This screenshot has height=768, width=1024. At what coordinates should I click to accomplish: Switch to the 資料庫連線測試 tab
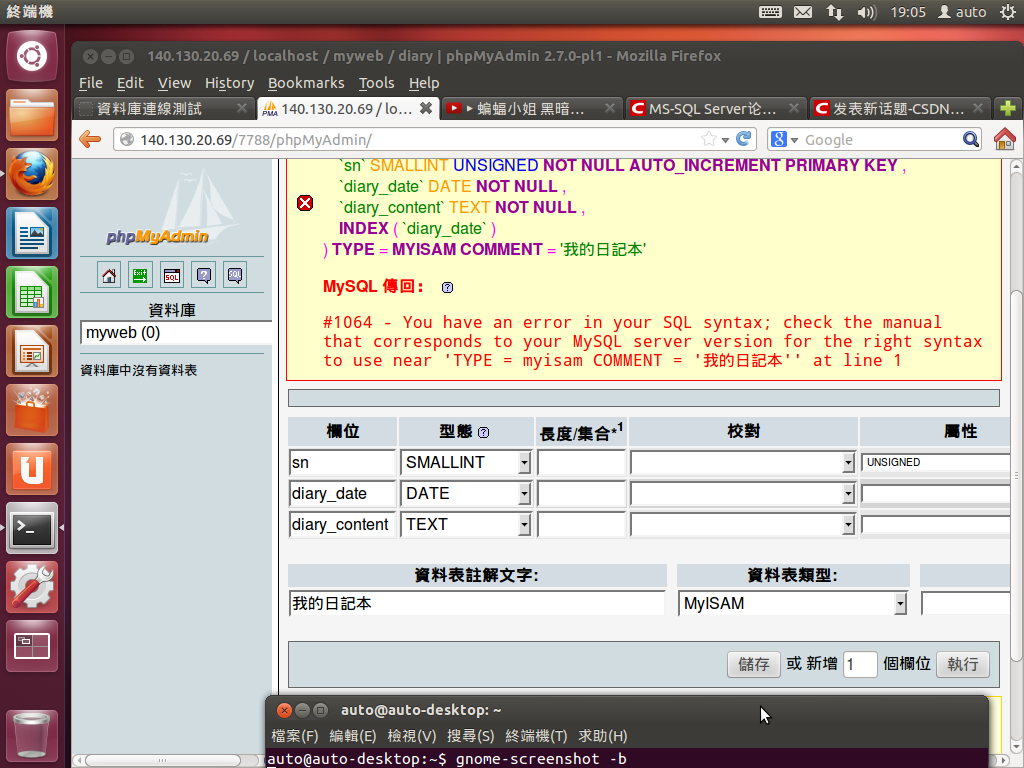tap(150, 108)
